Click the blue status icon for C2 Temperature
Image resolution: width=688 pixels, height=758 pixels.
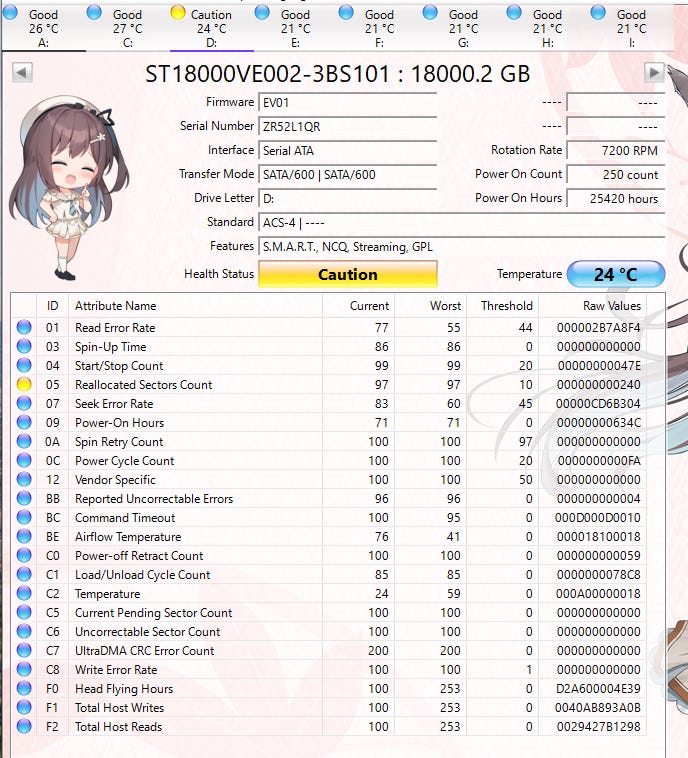[x=24, y=593]
